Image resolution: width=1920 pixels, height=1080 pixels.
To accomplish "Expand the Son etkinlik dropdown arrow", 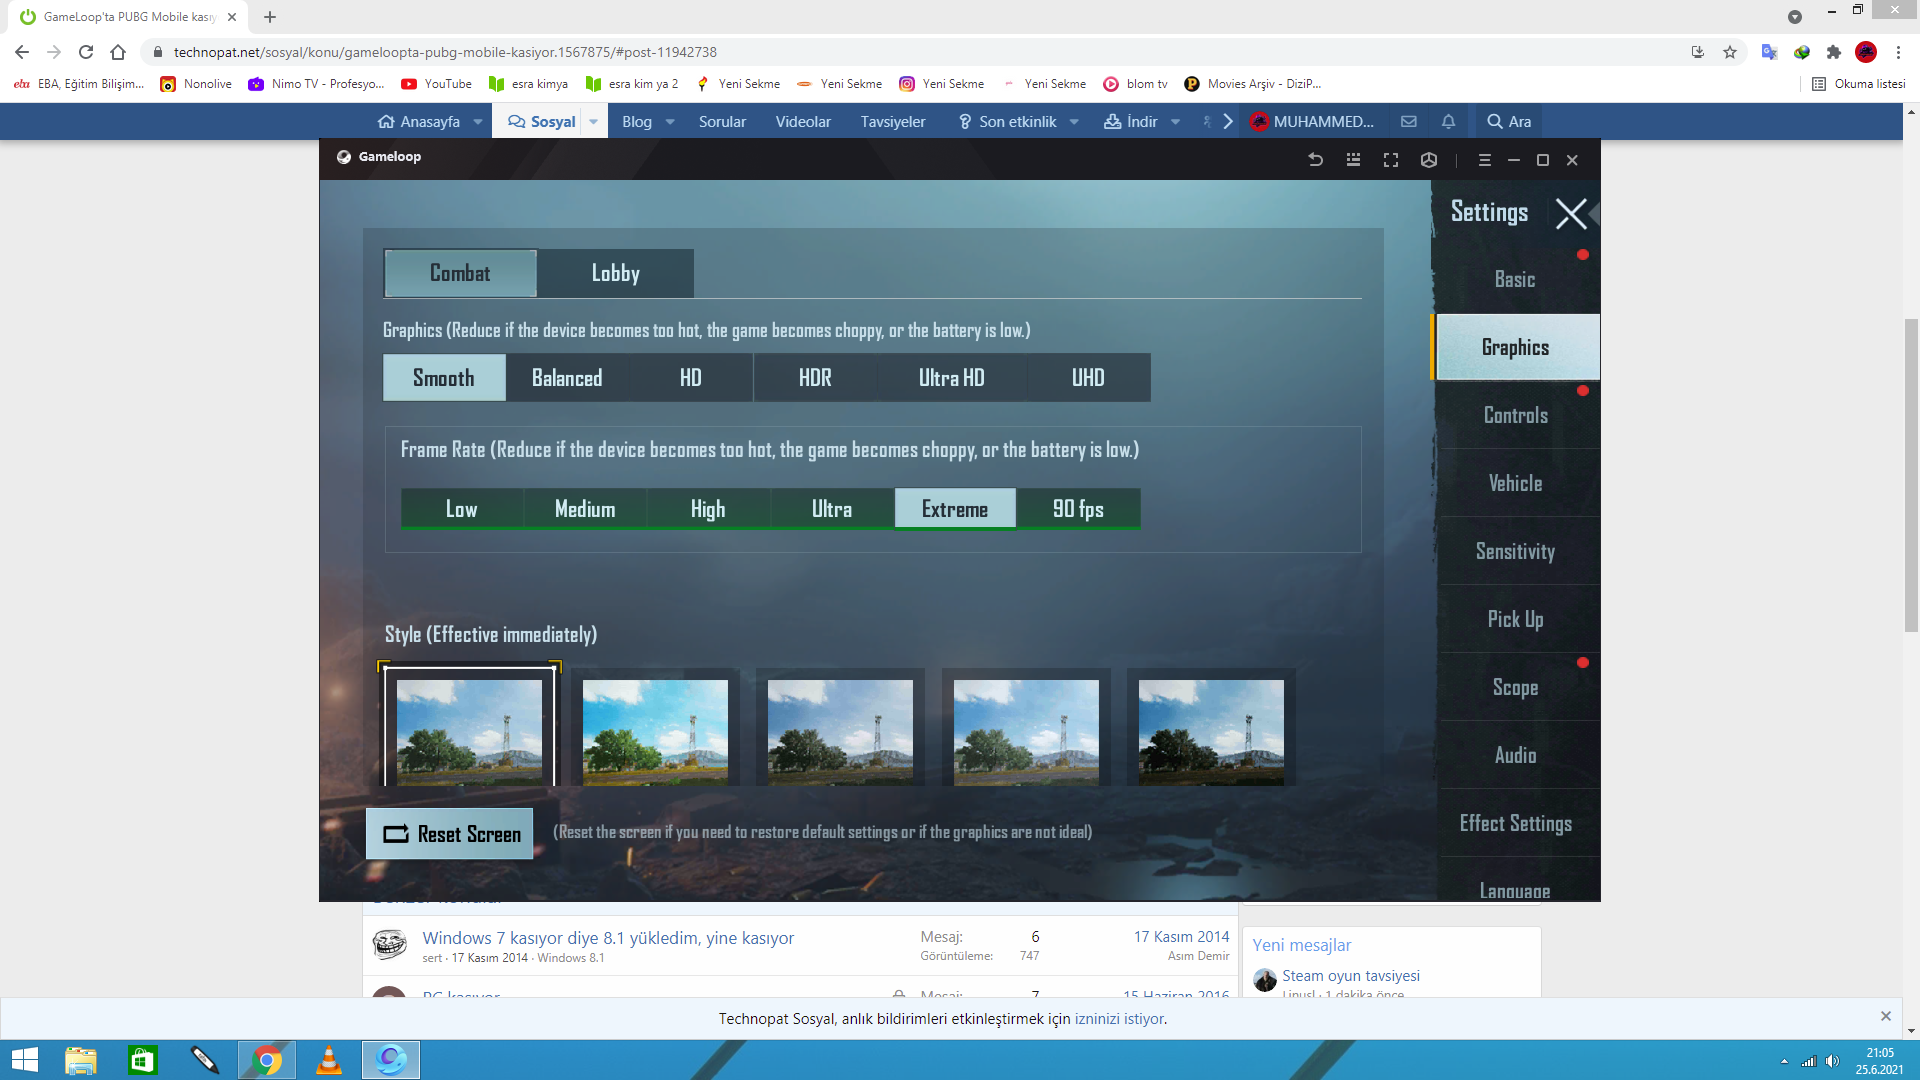I will pos(1074,122).
